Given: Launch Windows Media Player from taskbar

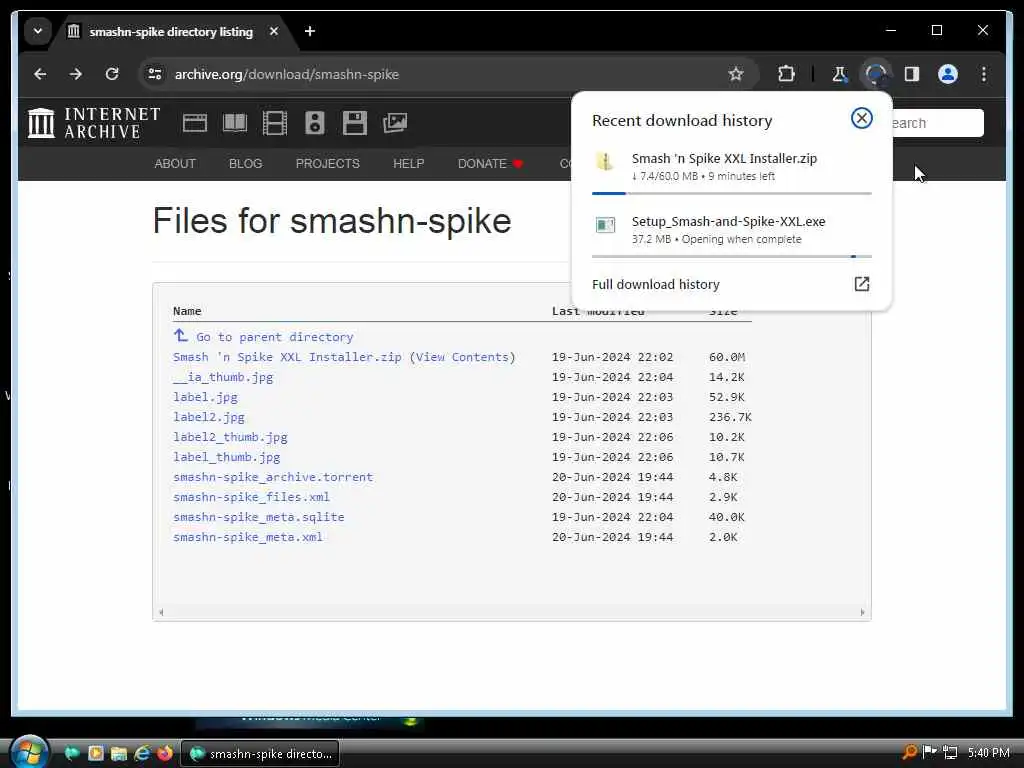Looking at the screenshot, I should point(95,754).
